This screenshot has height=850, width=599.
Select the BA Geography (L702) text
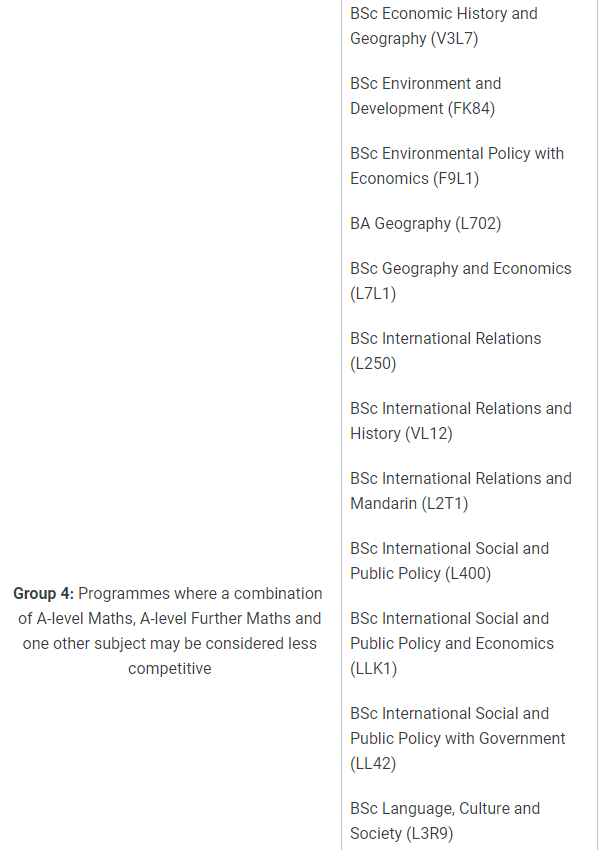(426, 223)
